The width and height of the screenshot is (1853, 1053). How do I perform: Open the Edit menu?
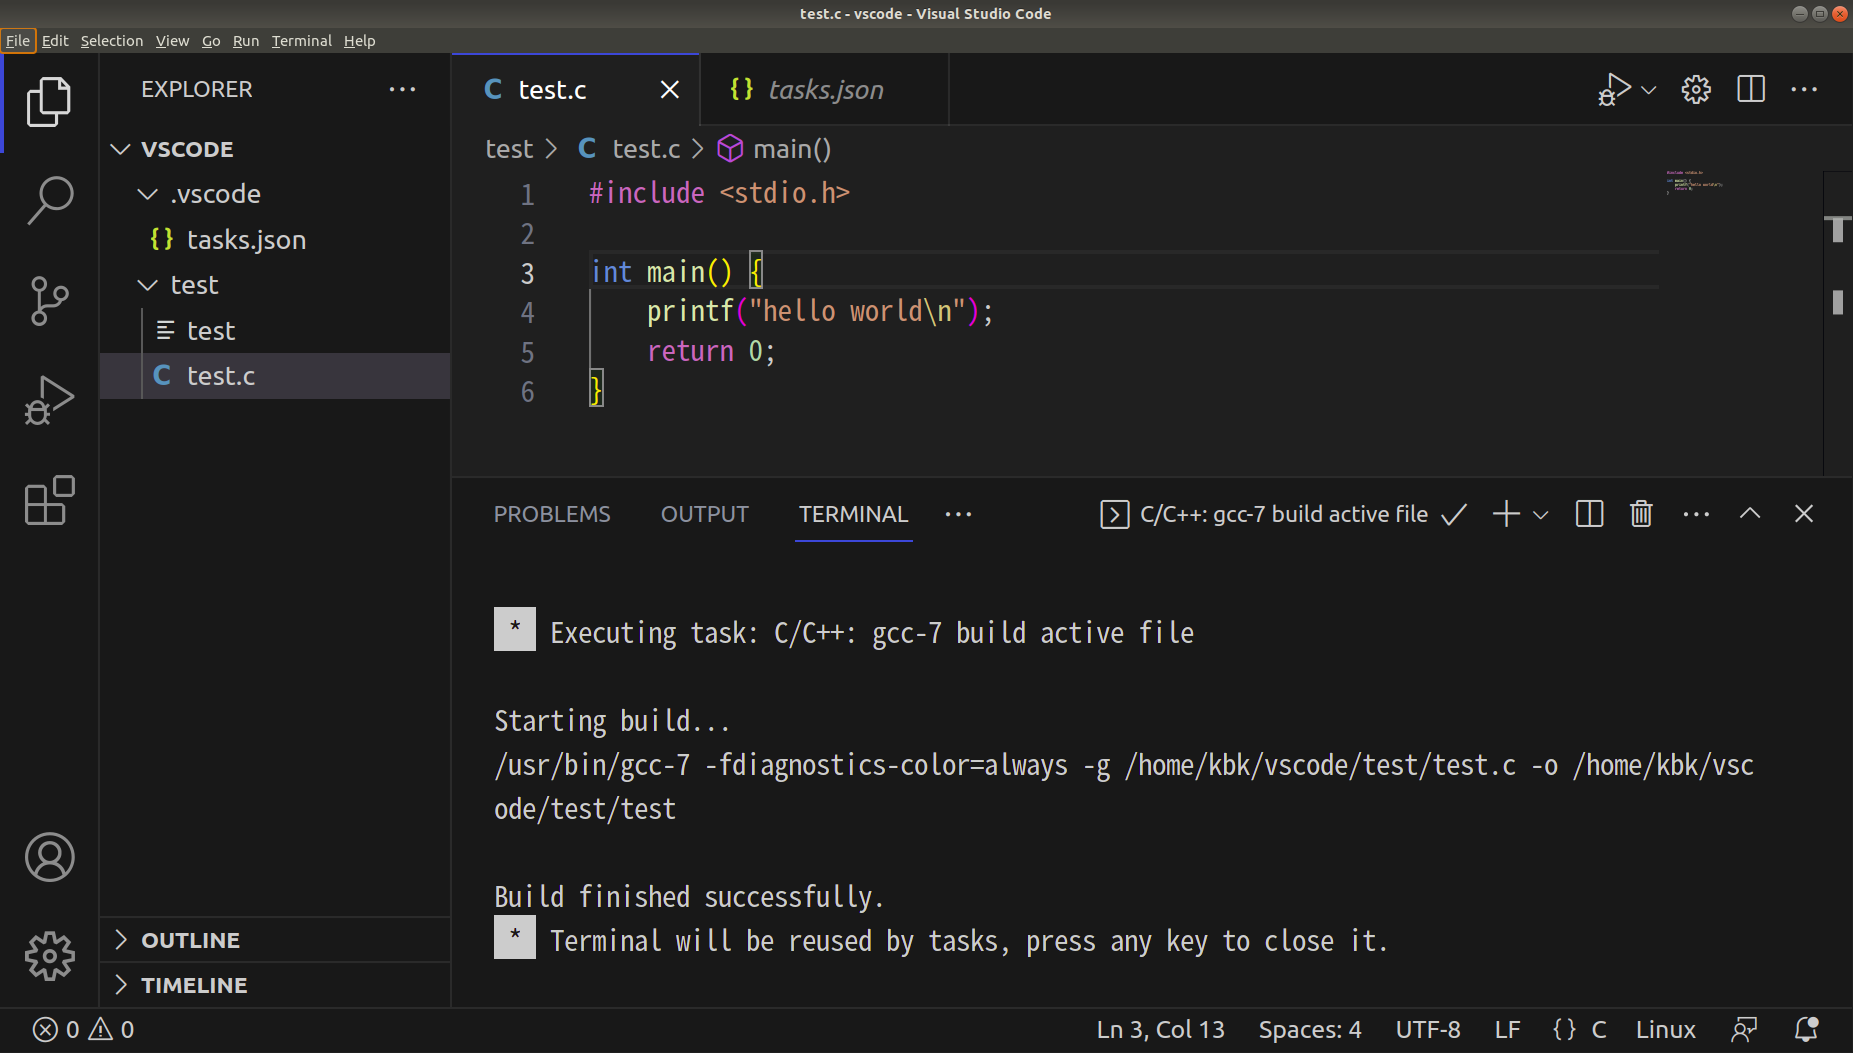[x=55, y=41]
